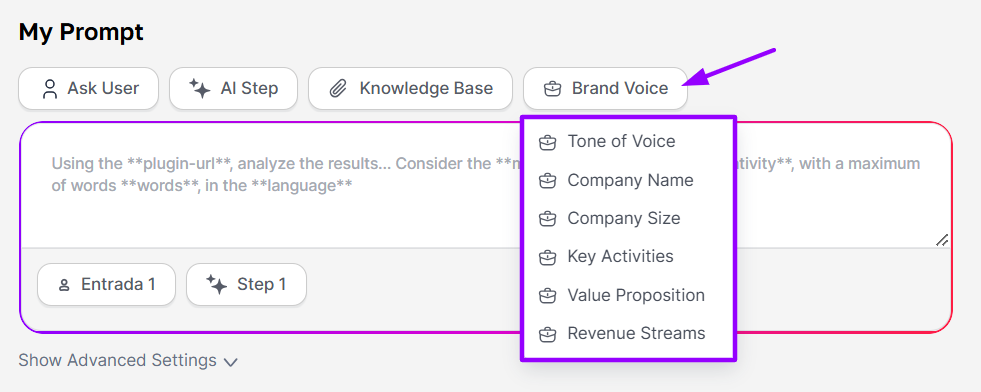Click the briefcase icon beside Revenue Streams
Image resolution: width=981 pixels, height=392 pixels.
pyautogui.click(x=547, y=334)
